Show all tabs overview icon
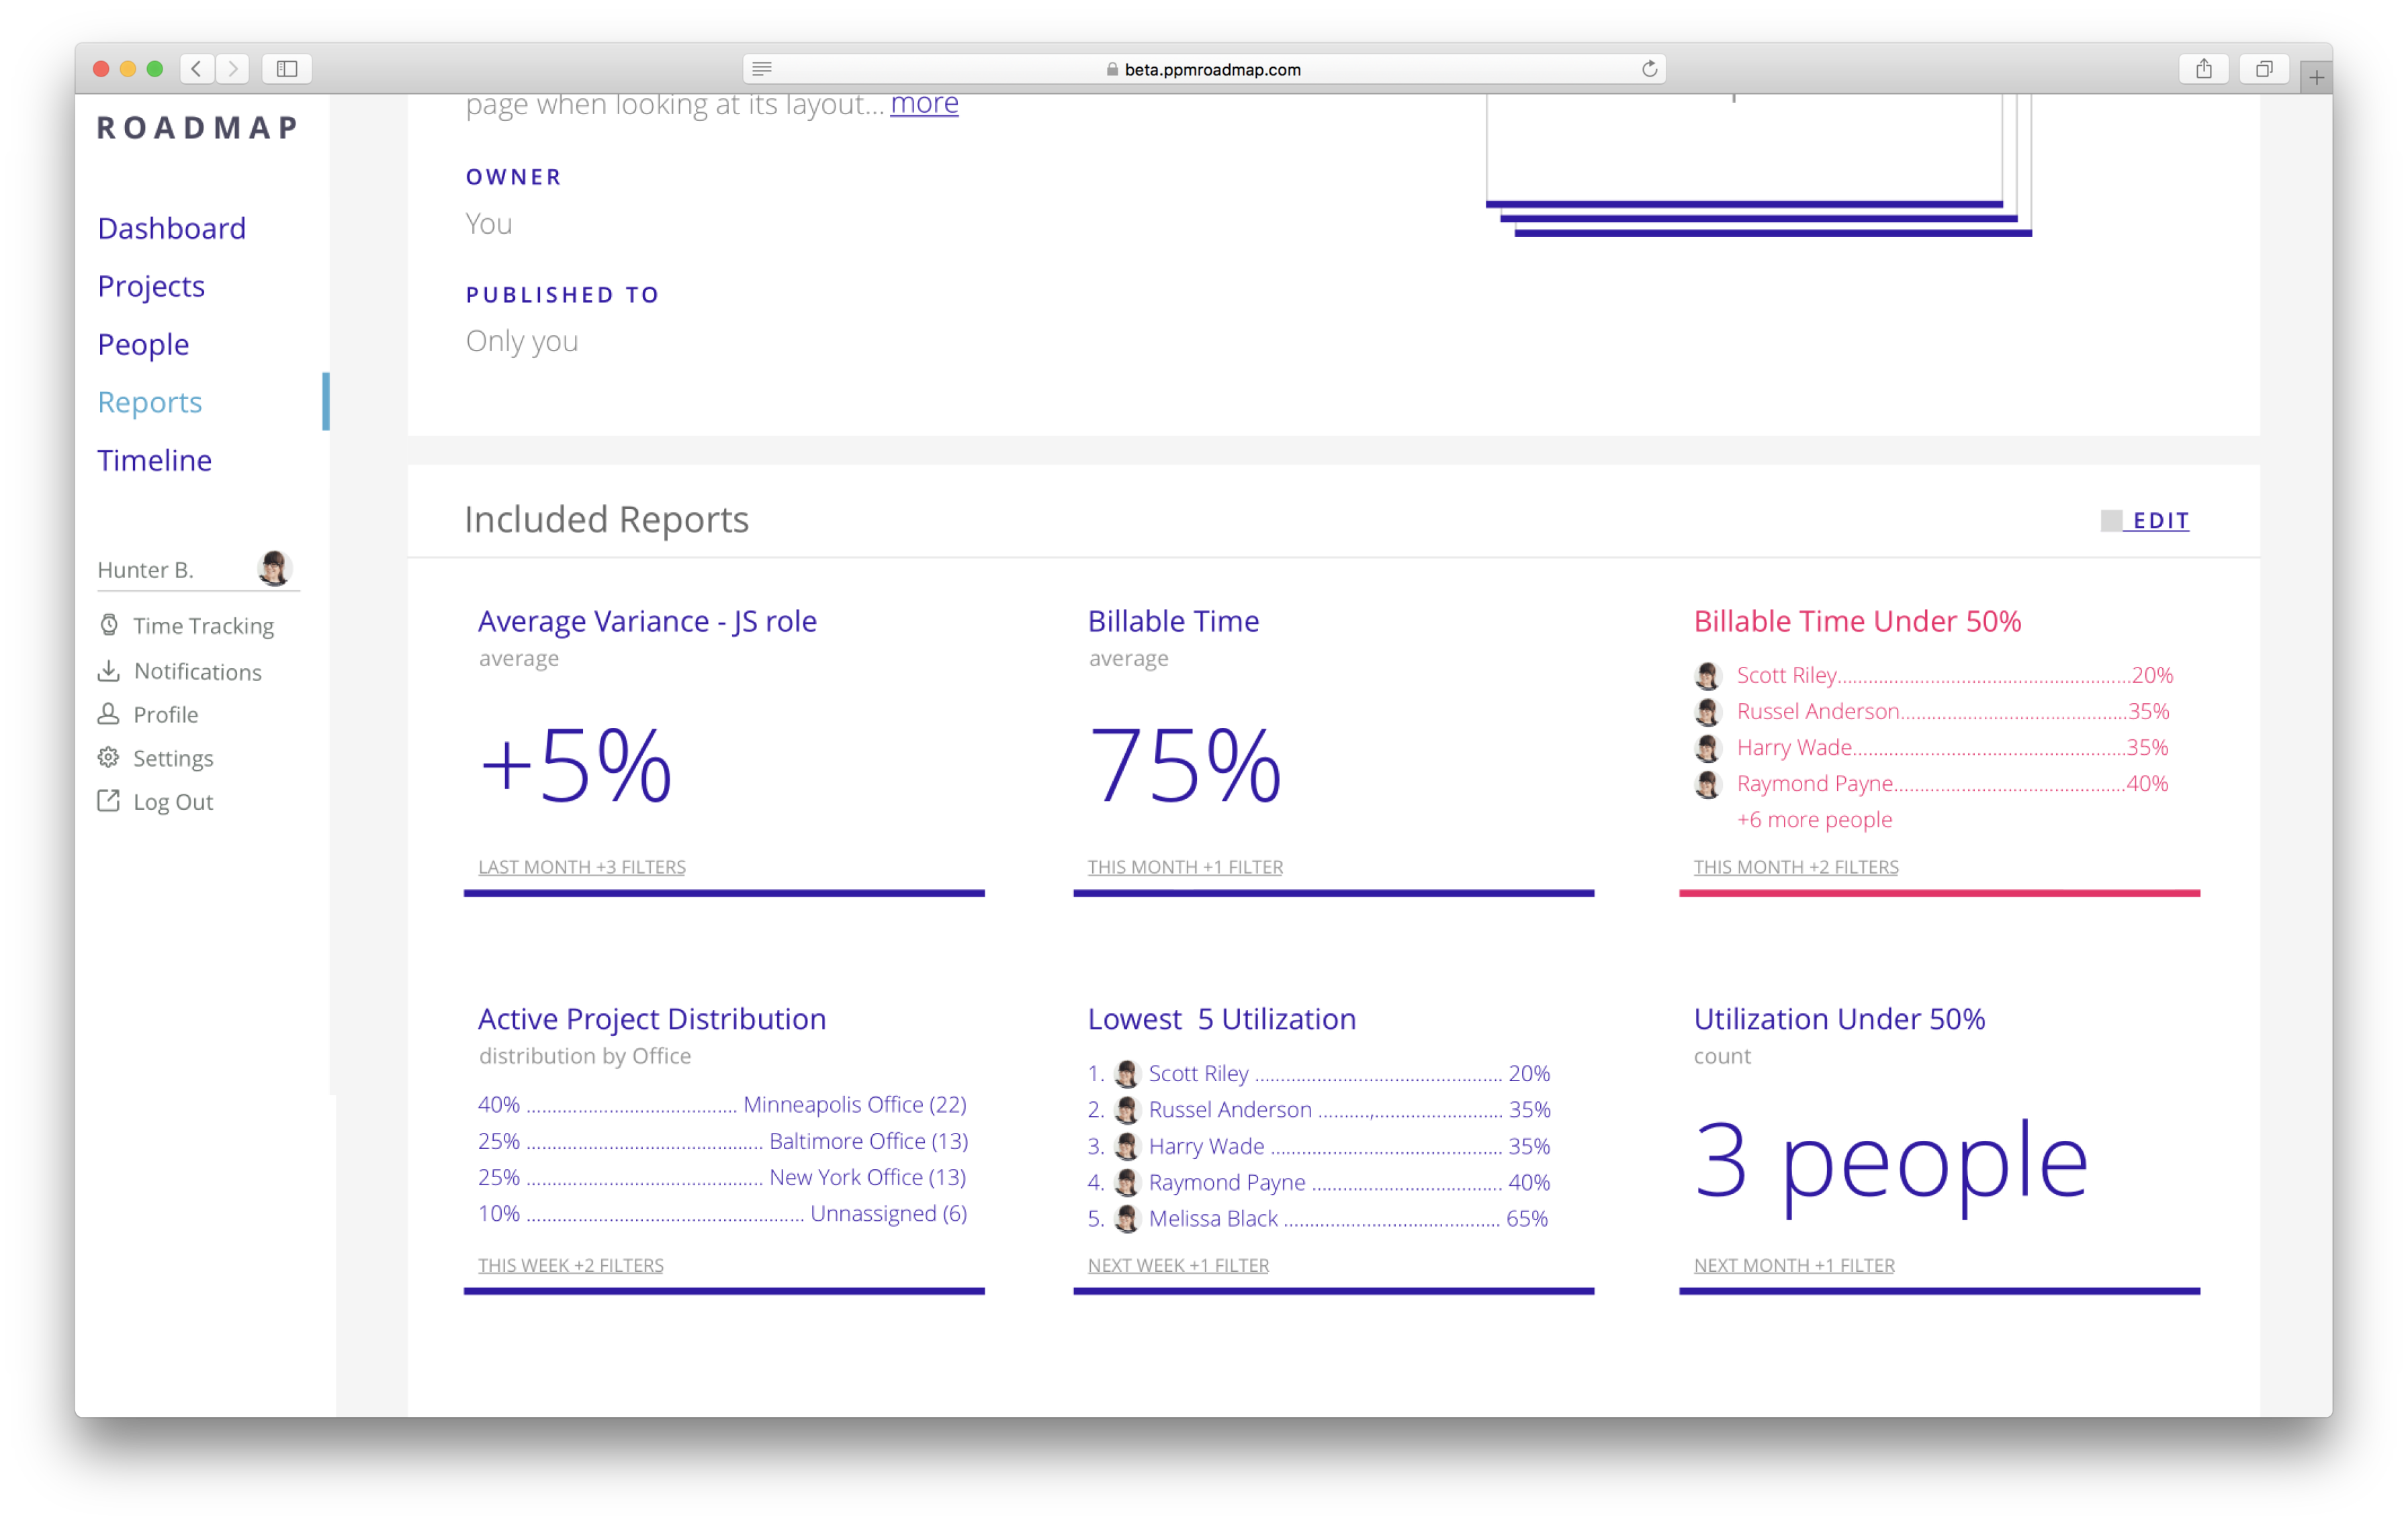The height and width of the screenshot is (1525, 2408). [2264, 69]
